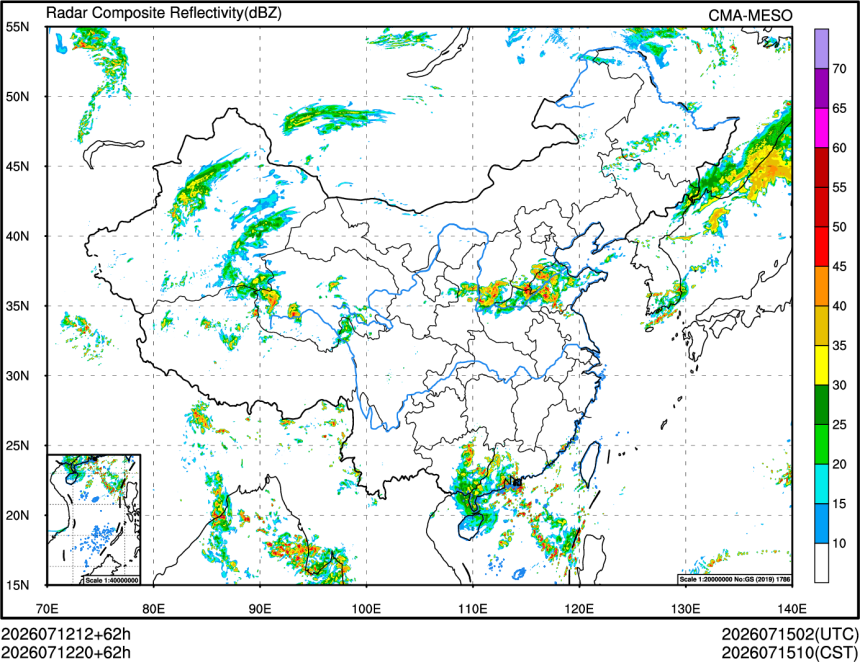Click the cyan 15-20 dBZ legend swatch
The width and height of the screenshot is (860, 662).
pos(822,483)
